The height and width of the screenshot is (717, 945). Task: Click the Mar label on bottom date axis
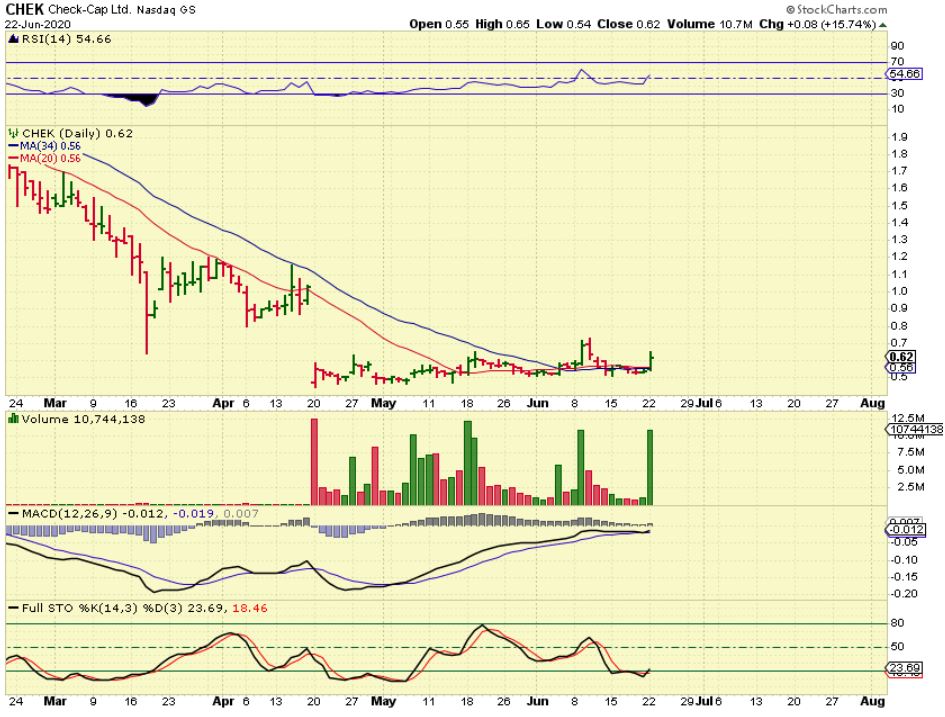55,701
